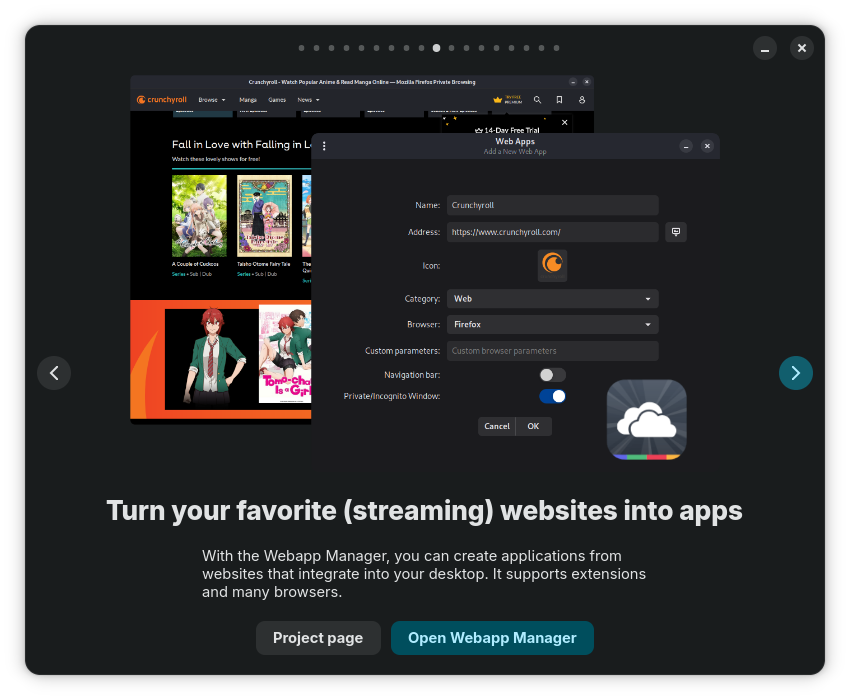Open the Web Apps three-dot menu

click(x=324, y=146)
